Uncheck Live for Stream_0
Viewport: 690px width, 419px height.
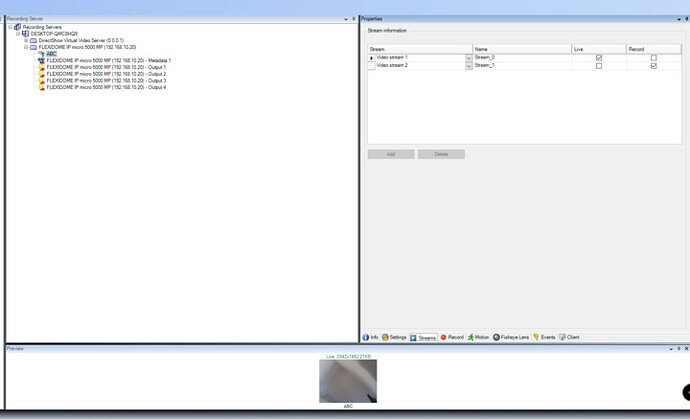599,58
